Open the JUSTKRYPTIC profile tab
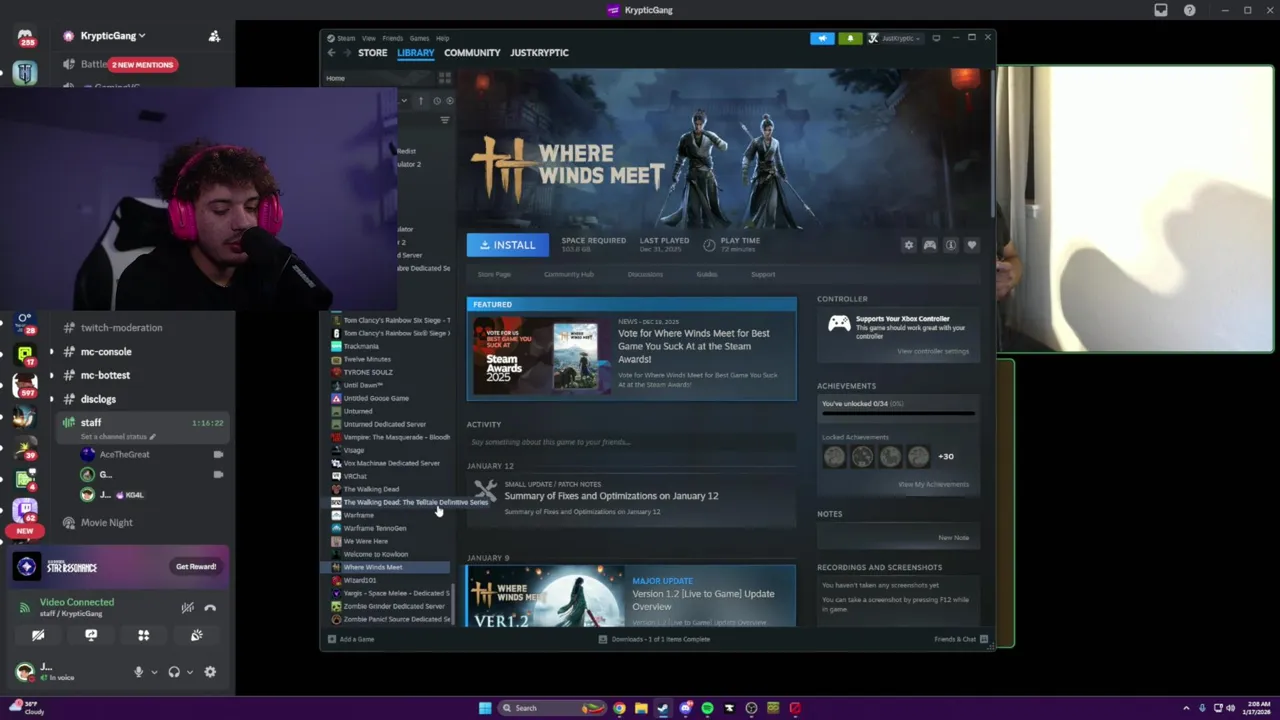The width and height of the screenshot is (1280, 720). [539, 53]
